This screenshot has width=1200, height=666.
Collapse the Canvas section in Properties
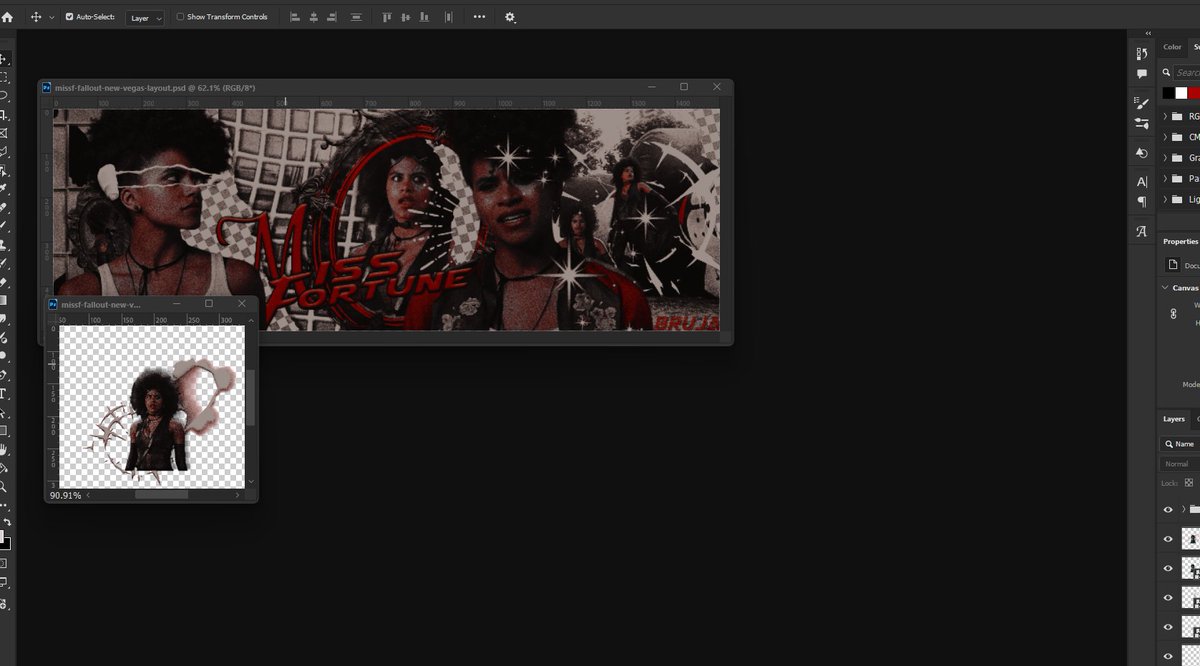click(x=1165, y=288)
